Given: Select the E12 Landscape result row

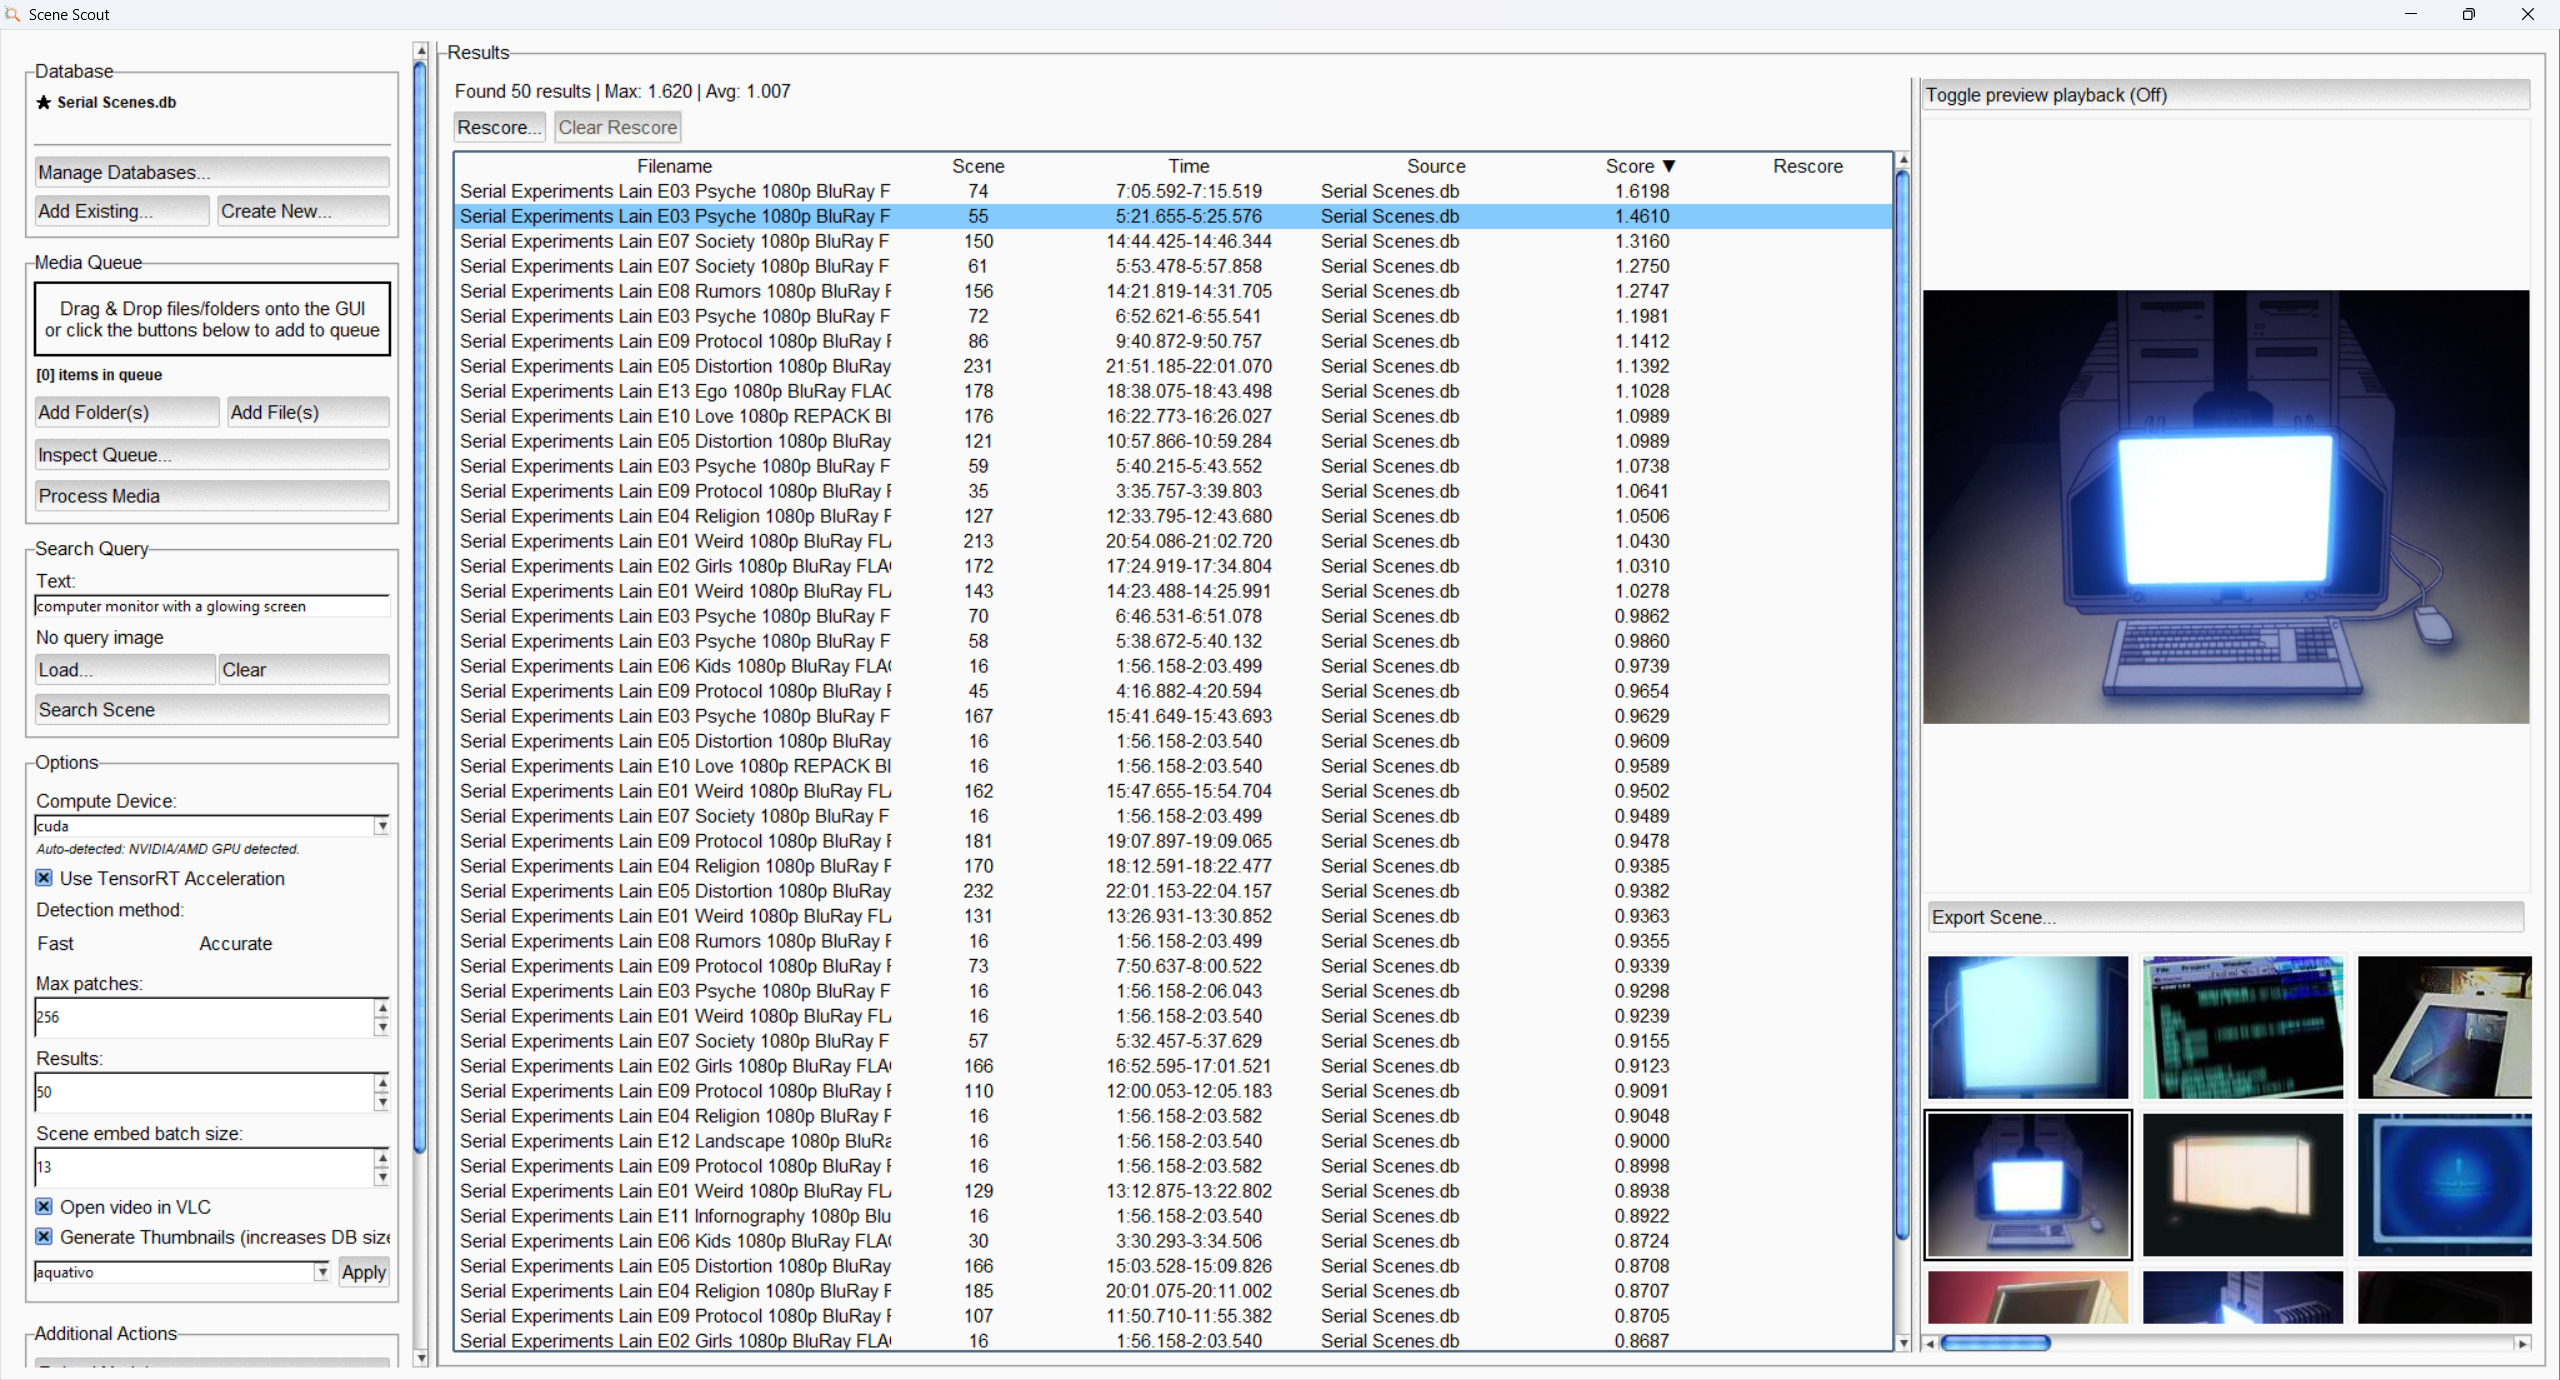Looking at the screenshot, I should tap(1173, 1141).
